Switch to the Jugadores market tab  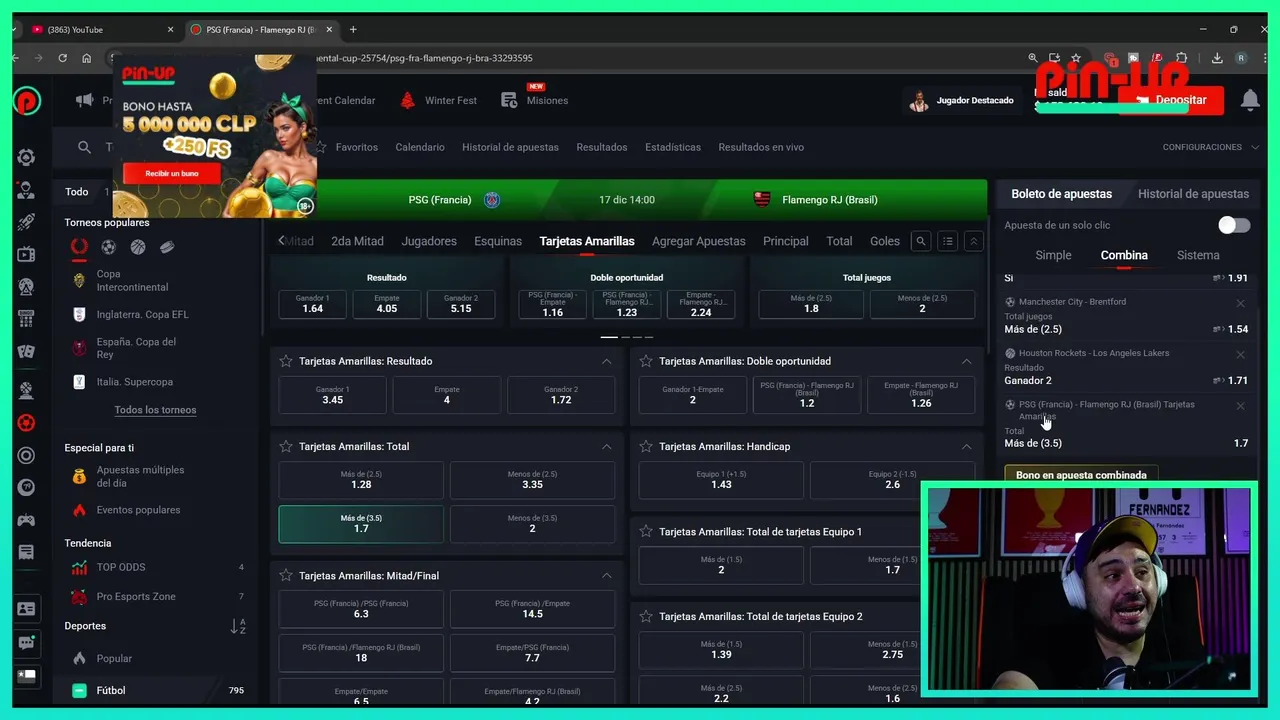[x=429, y=241]
